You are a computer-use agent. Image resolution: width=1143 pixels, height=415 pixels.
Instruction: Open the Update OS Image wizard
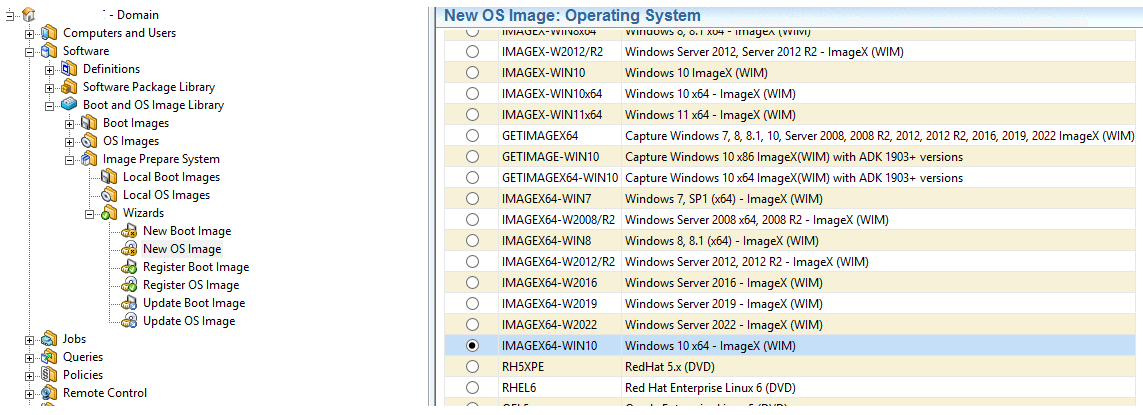pos(188,321)
